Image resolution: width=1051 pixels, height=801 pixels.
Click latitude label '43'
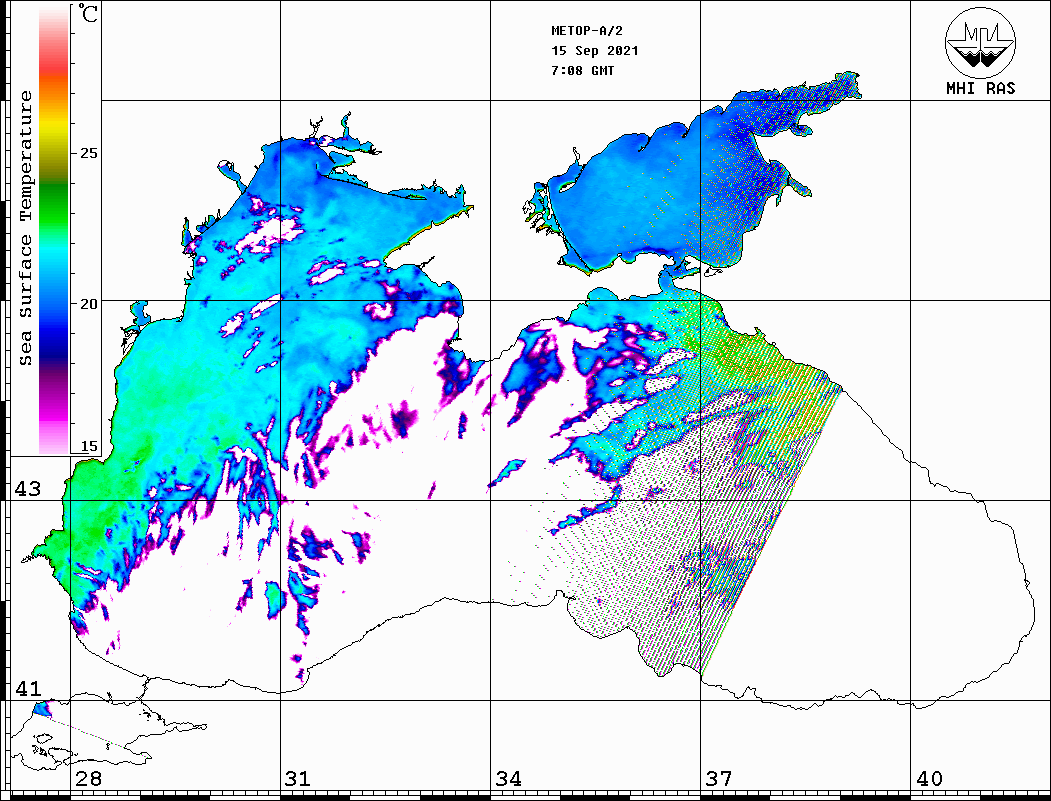tap(27, 489)
